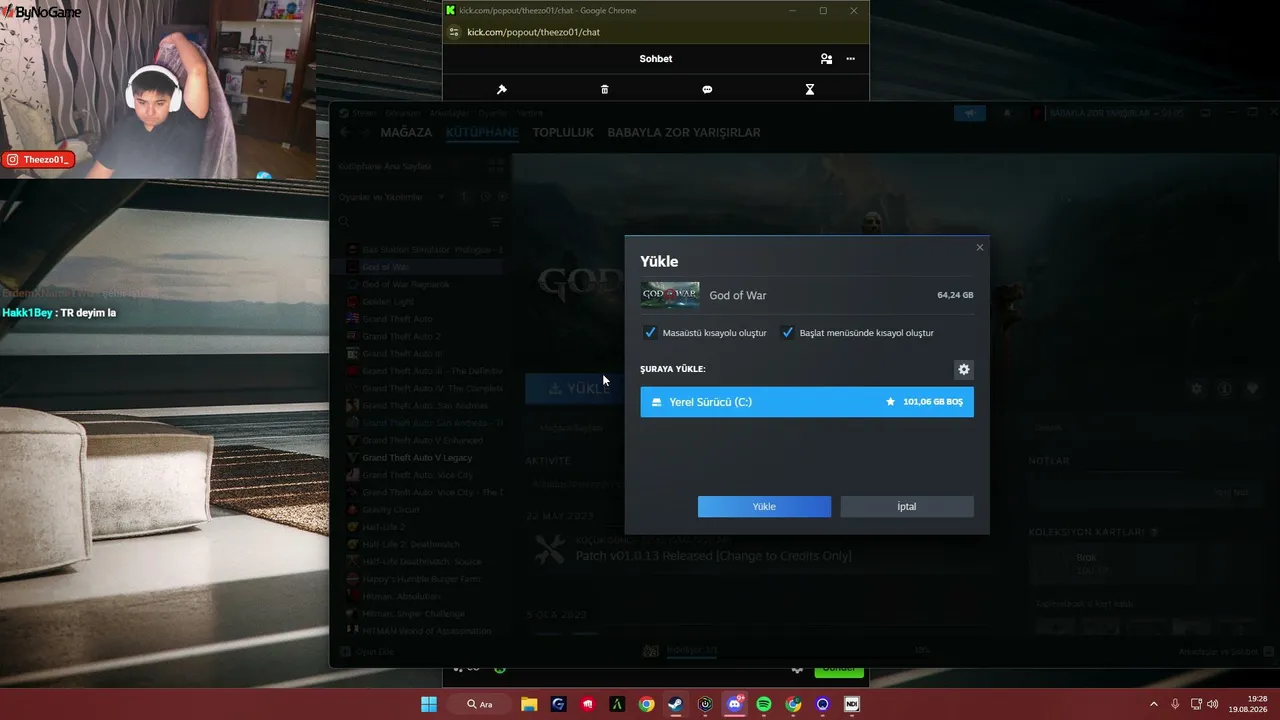Image resolution: width=1280 pixels, height=720 pixels.
Task: Open the KÜTÜPHANE tab in Steam
Action: pos(482,132)
